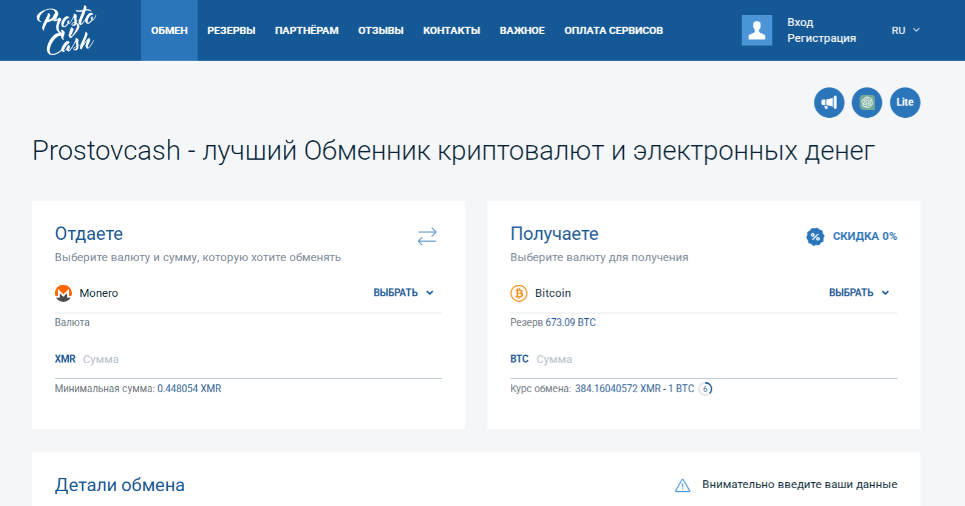Open the ОПЛАТА СЕРВИСОВ menu item
The height and width of the screenshot is (506, 965).
[x=614, y=30]
